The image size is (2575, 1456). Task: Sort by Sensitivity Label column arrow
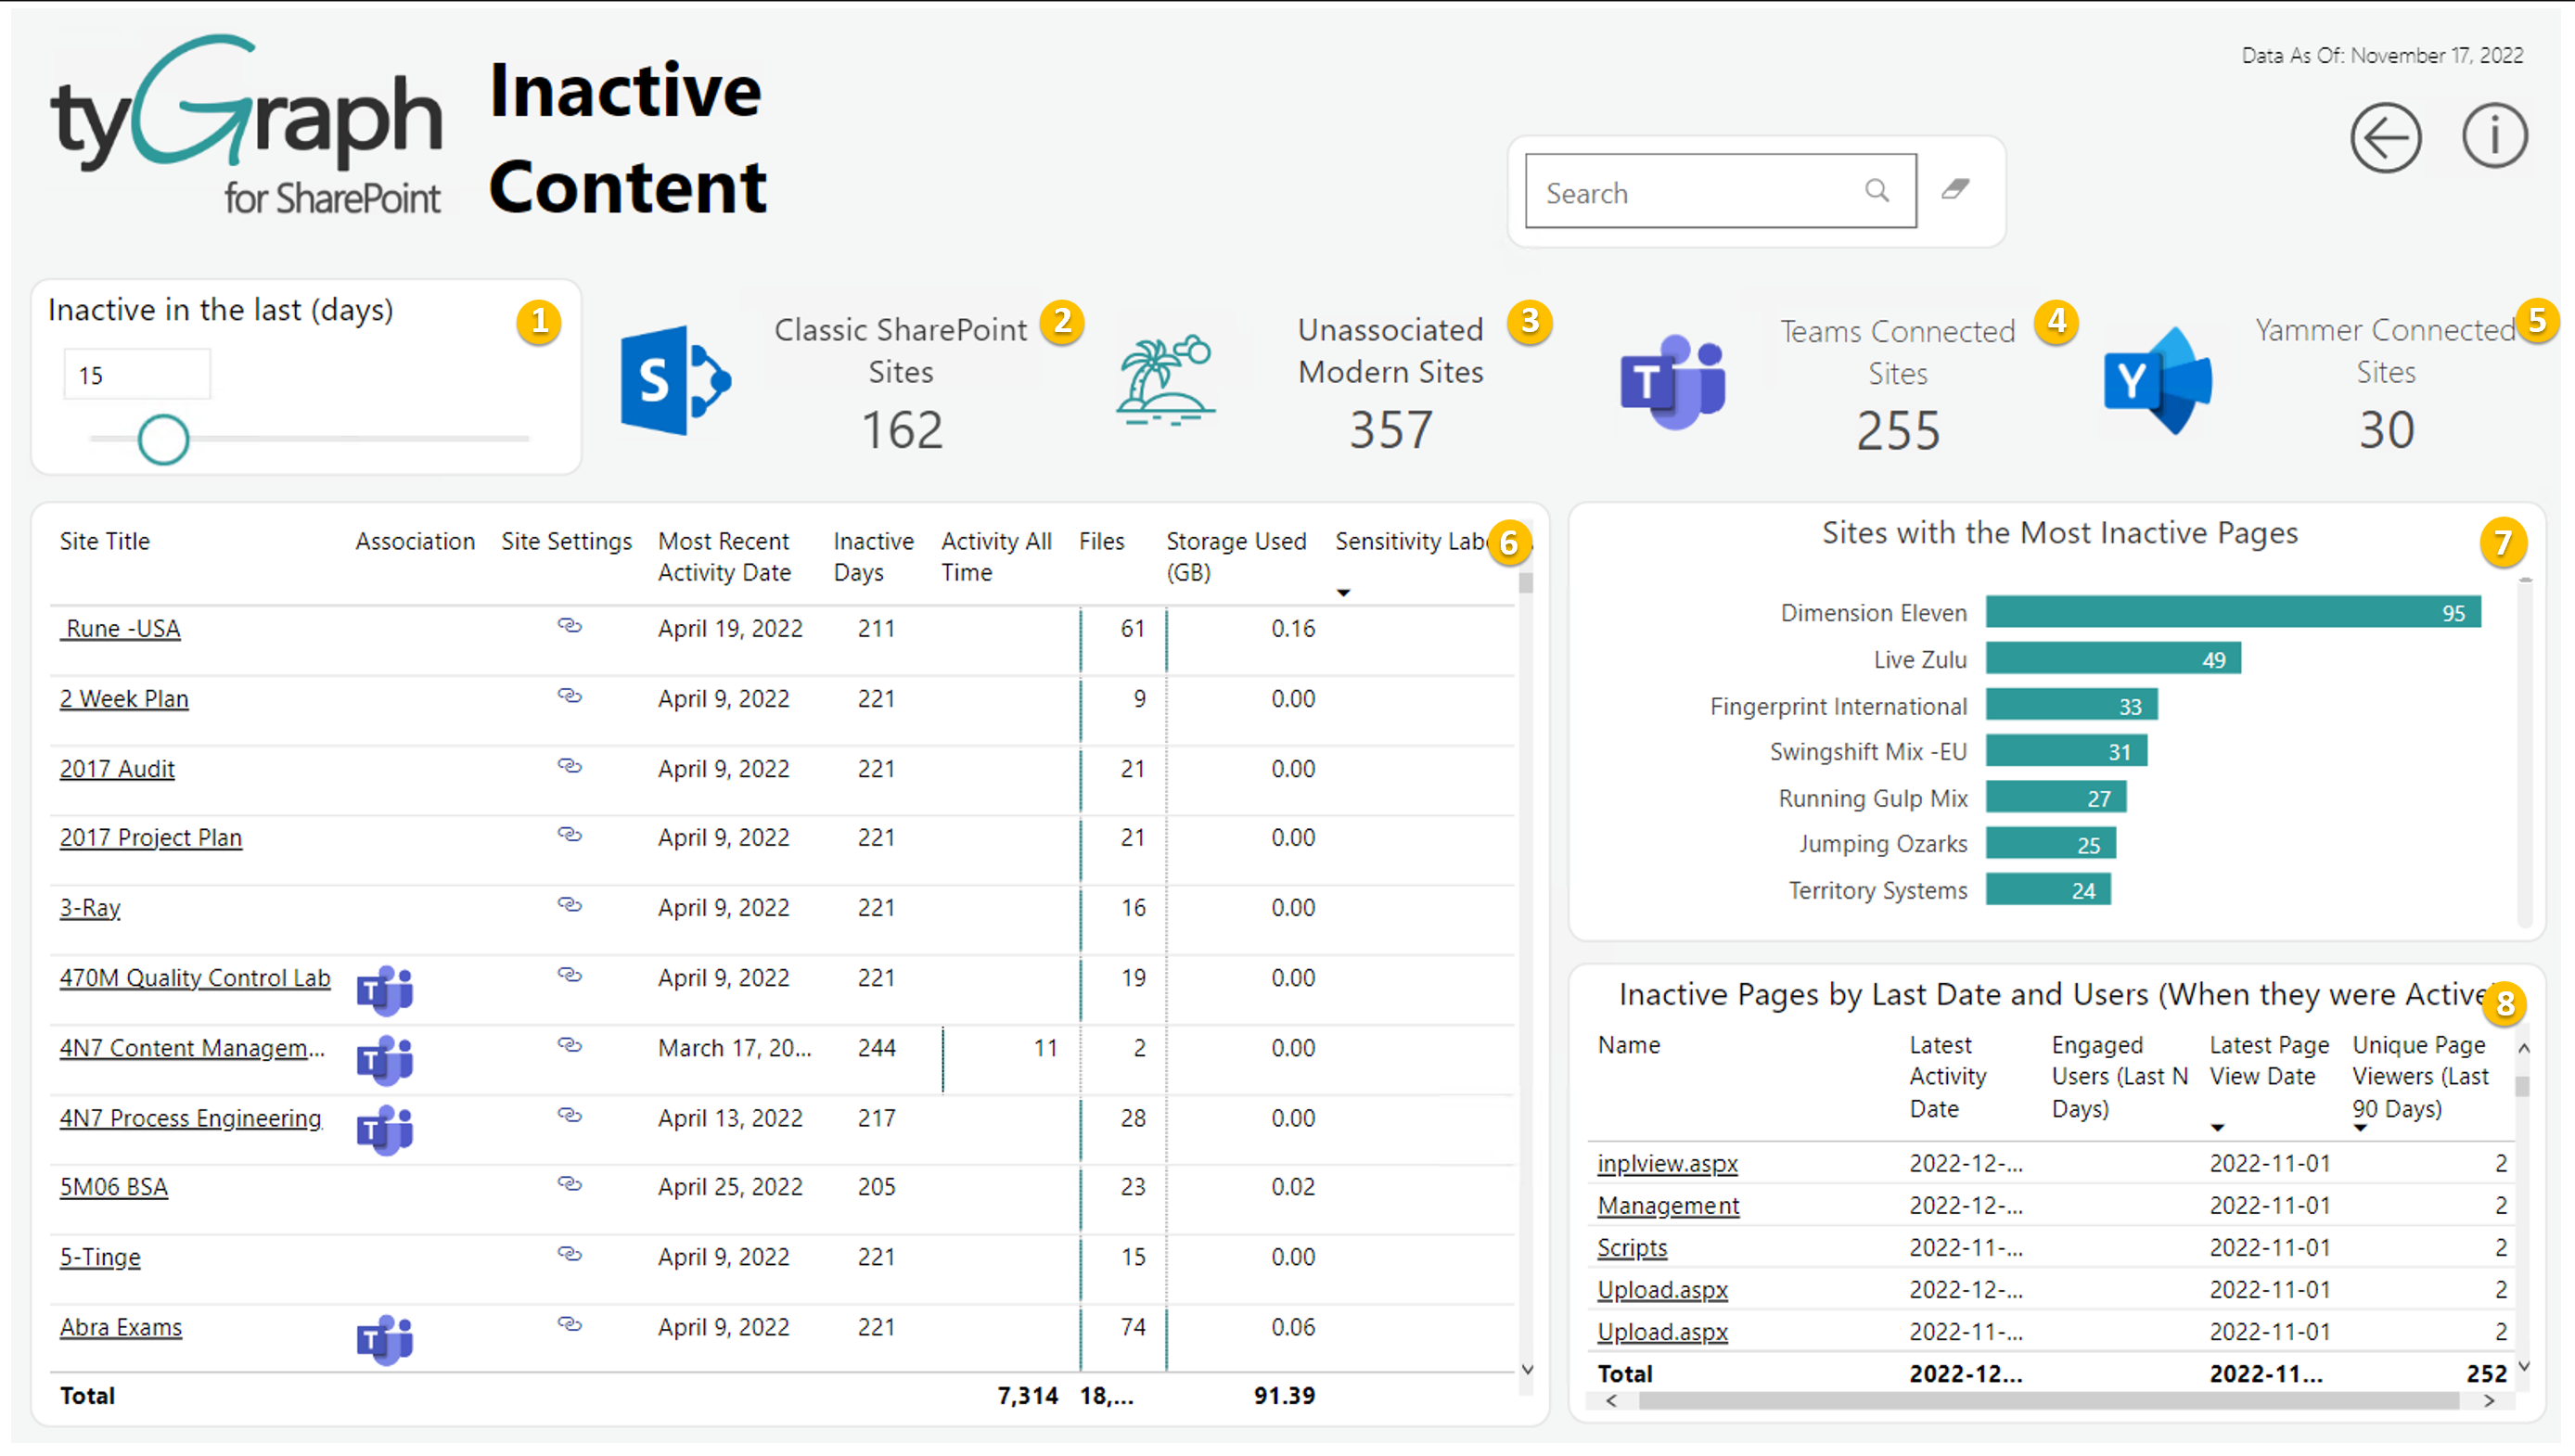click(1343, 593)
